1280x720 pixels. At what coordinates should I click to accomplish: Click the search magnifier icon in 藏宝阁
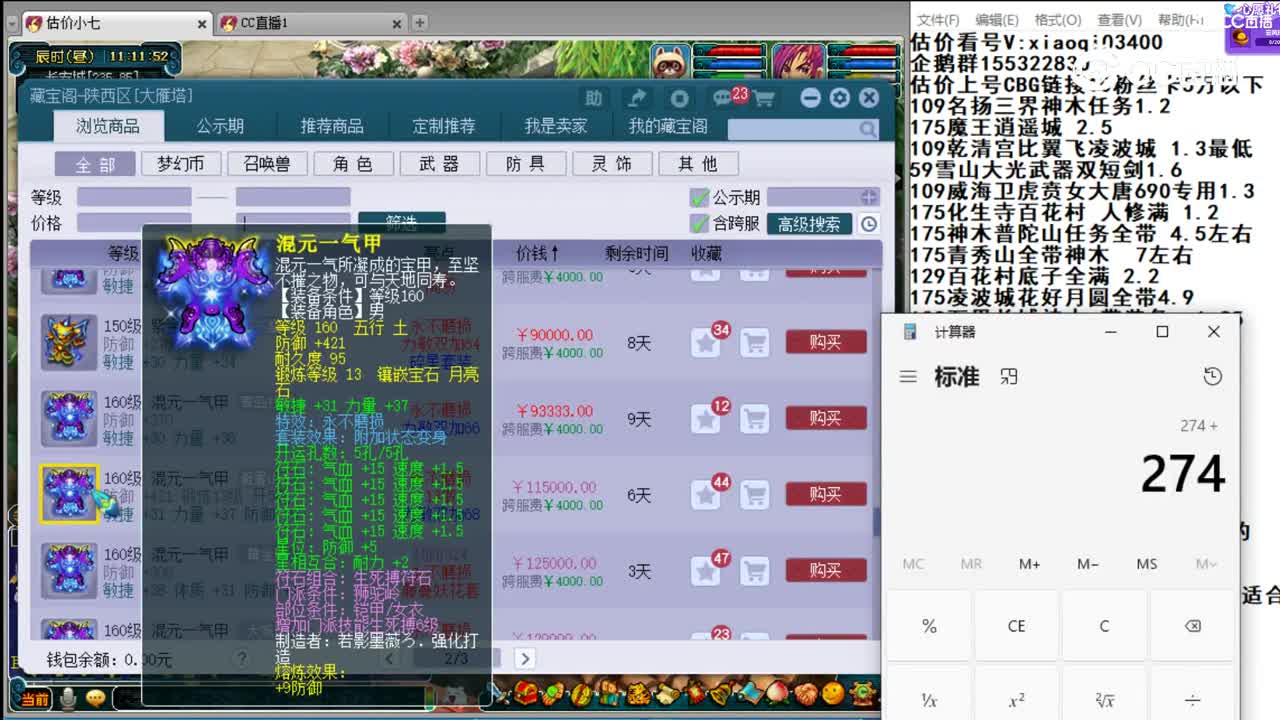866,129
